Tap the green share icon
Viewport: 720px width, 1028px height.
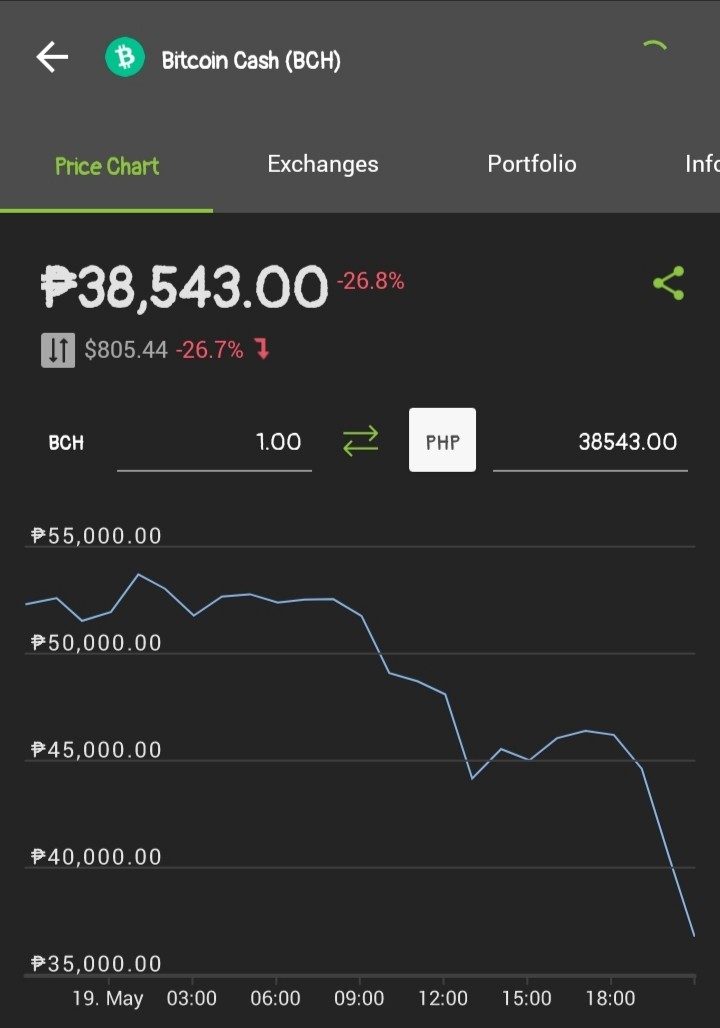(x=669, y=283)
